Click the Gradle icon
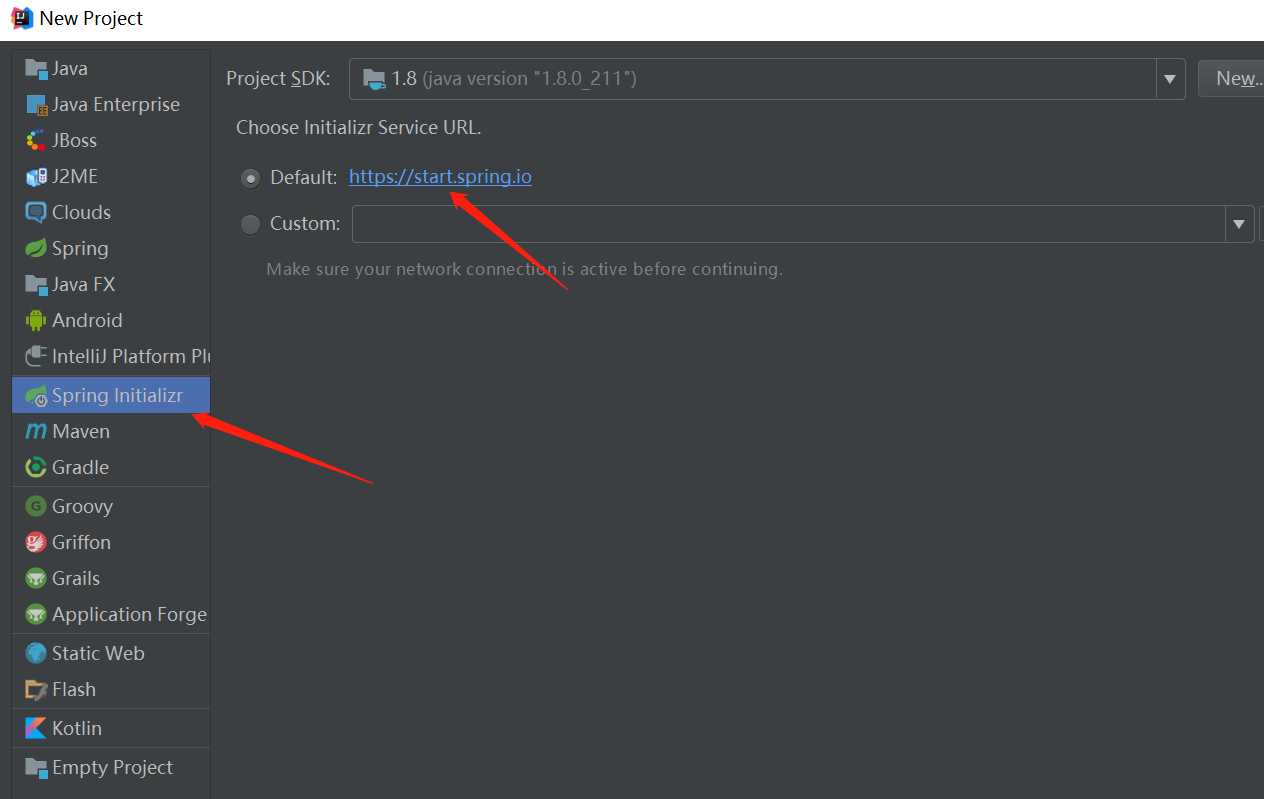1264x799 pixels. pos(36,468)
